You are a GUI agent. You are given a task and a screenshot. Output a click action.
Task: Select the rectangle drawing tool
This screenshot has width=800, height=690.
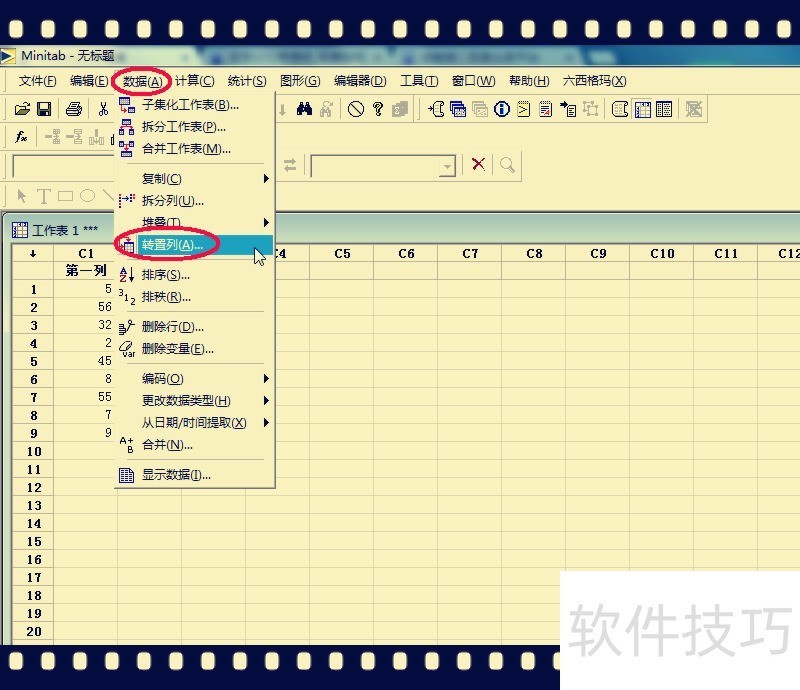coord(65,195)
